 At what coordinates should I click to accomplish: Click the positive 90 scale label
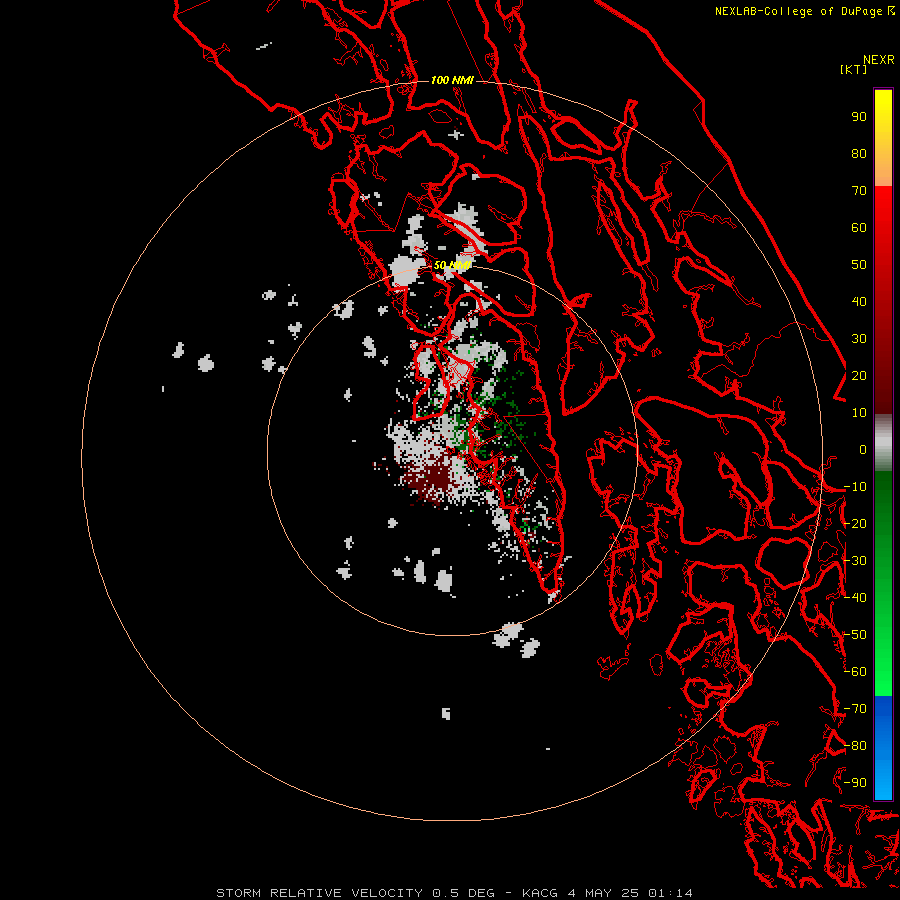(x=859, y=117)
